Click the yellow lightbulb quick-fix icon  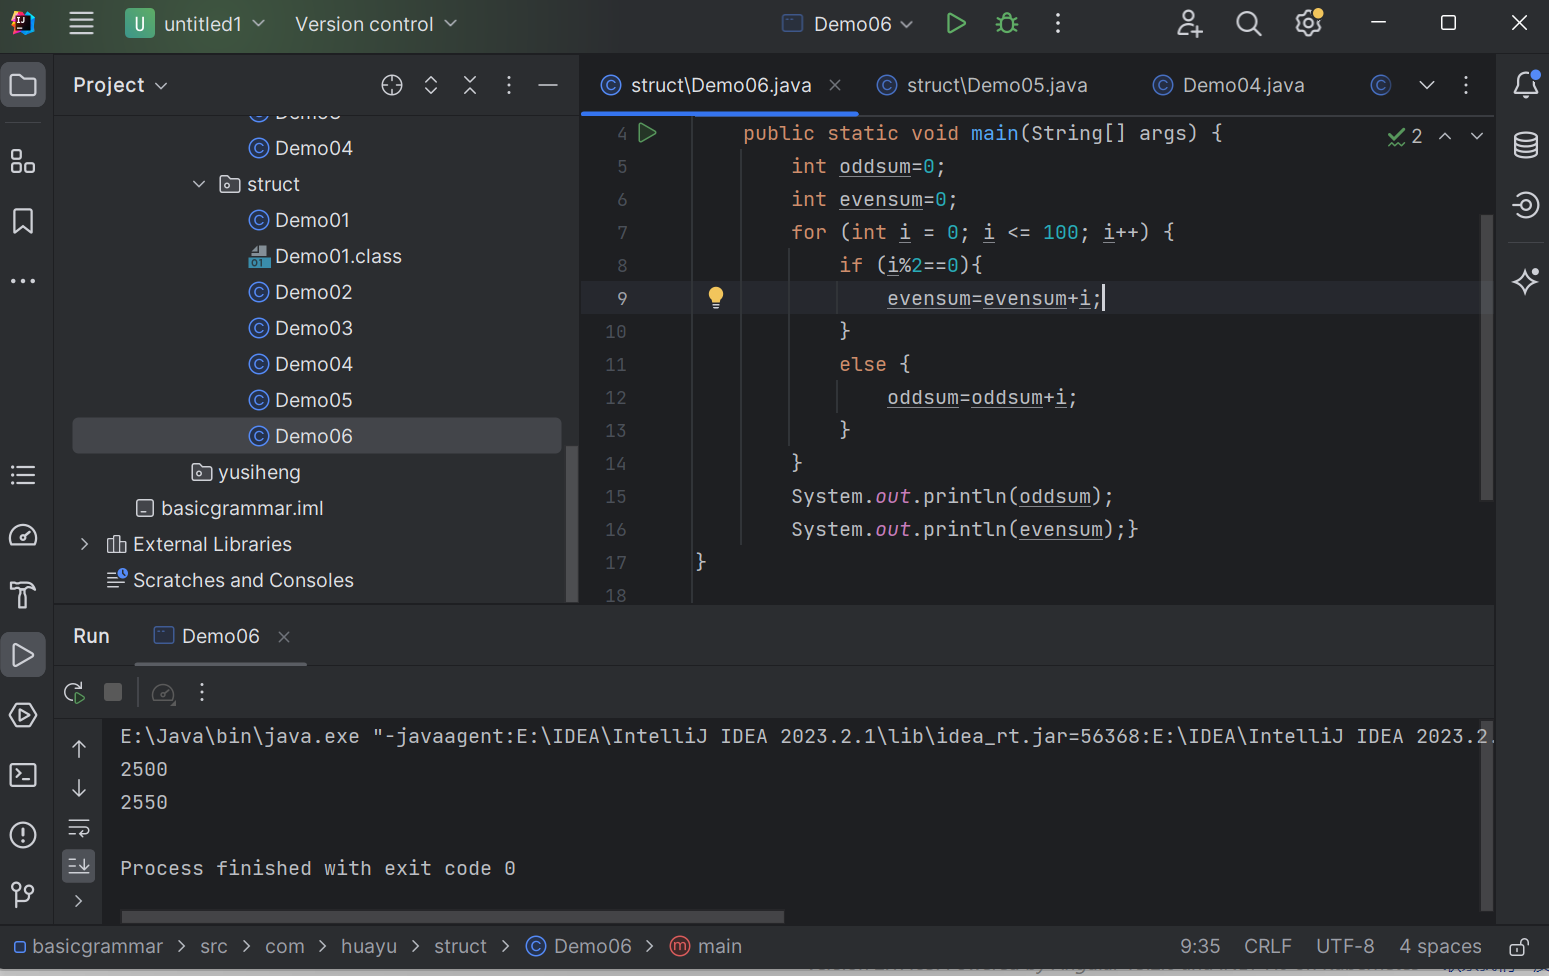coord(716,297)
